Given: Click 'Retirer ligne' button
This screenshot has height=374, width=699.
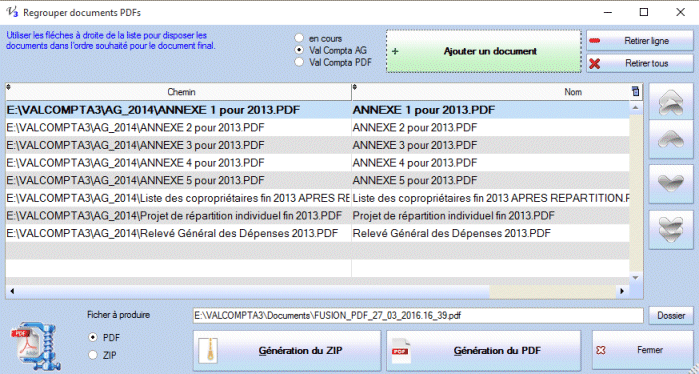Looking at the screenshot, I should click(640, 41).
